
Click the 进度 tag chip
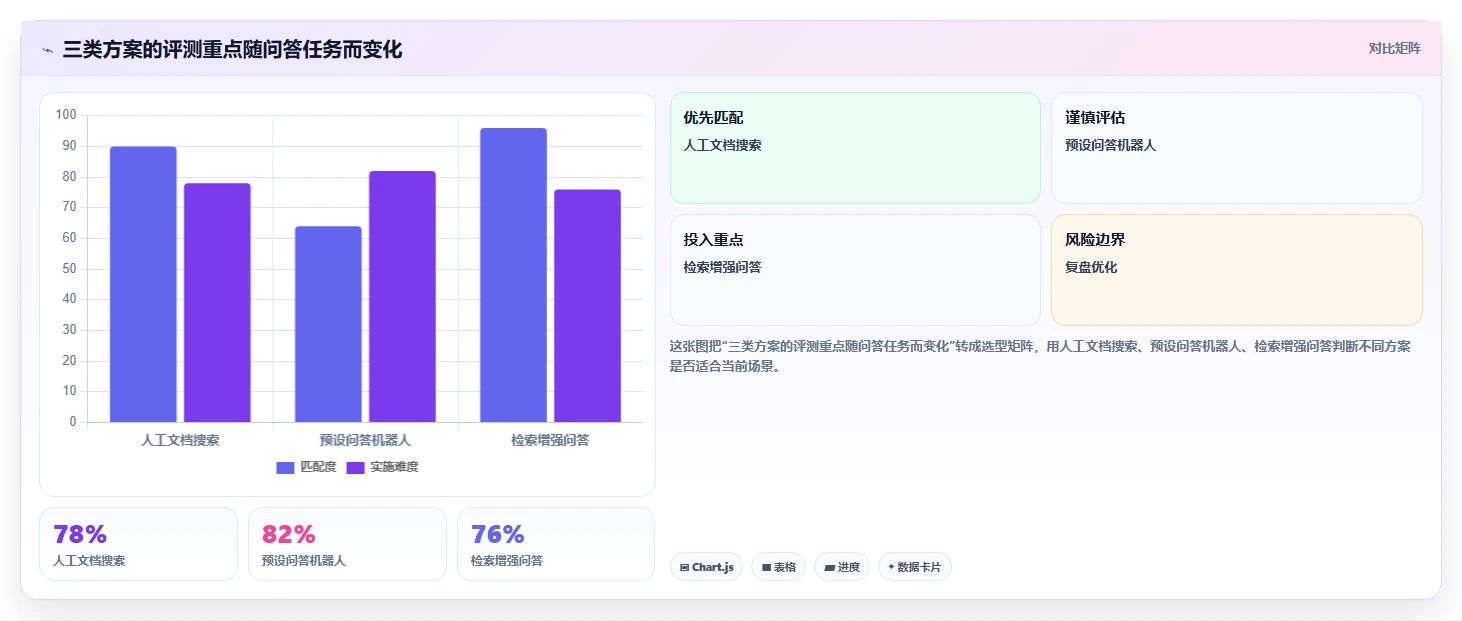(842, 567)
